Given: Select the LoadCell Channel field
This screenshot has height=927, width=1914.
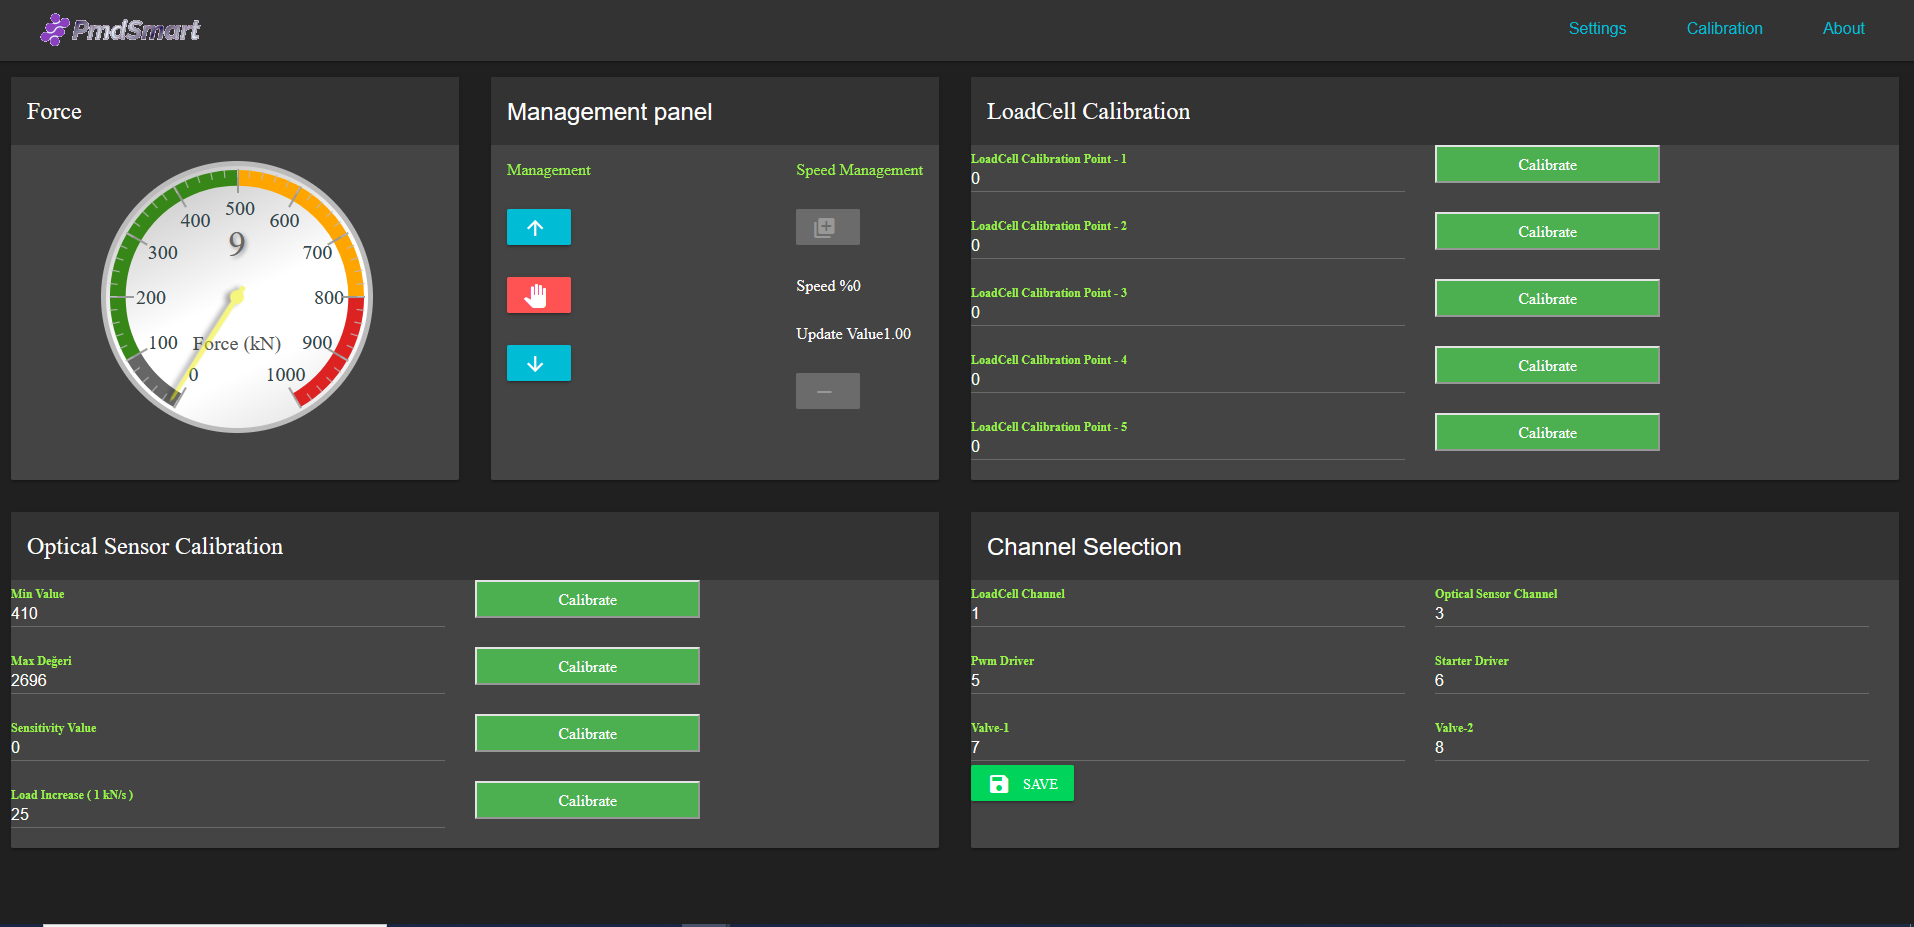Looking at the screenshot, I should tap(1186, 614).
